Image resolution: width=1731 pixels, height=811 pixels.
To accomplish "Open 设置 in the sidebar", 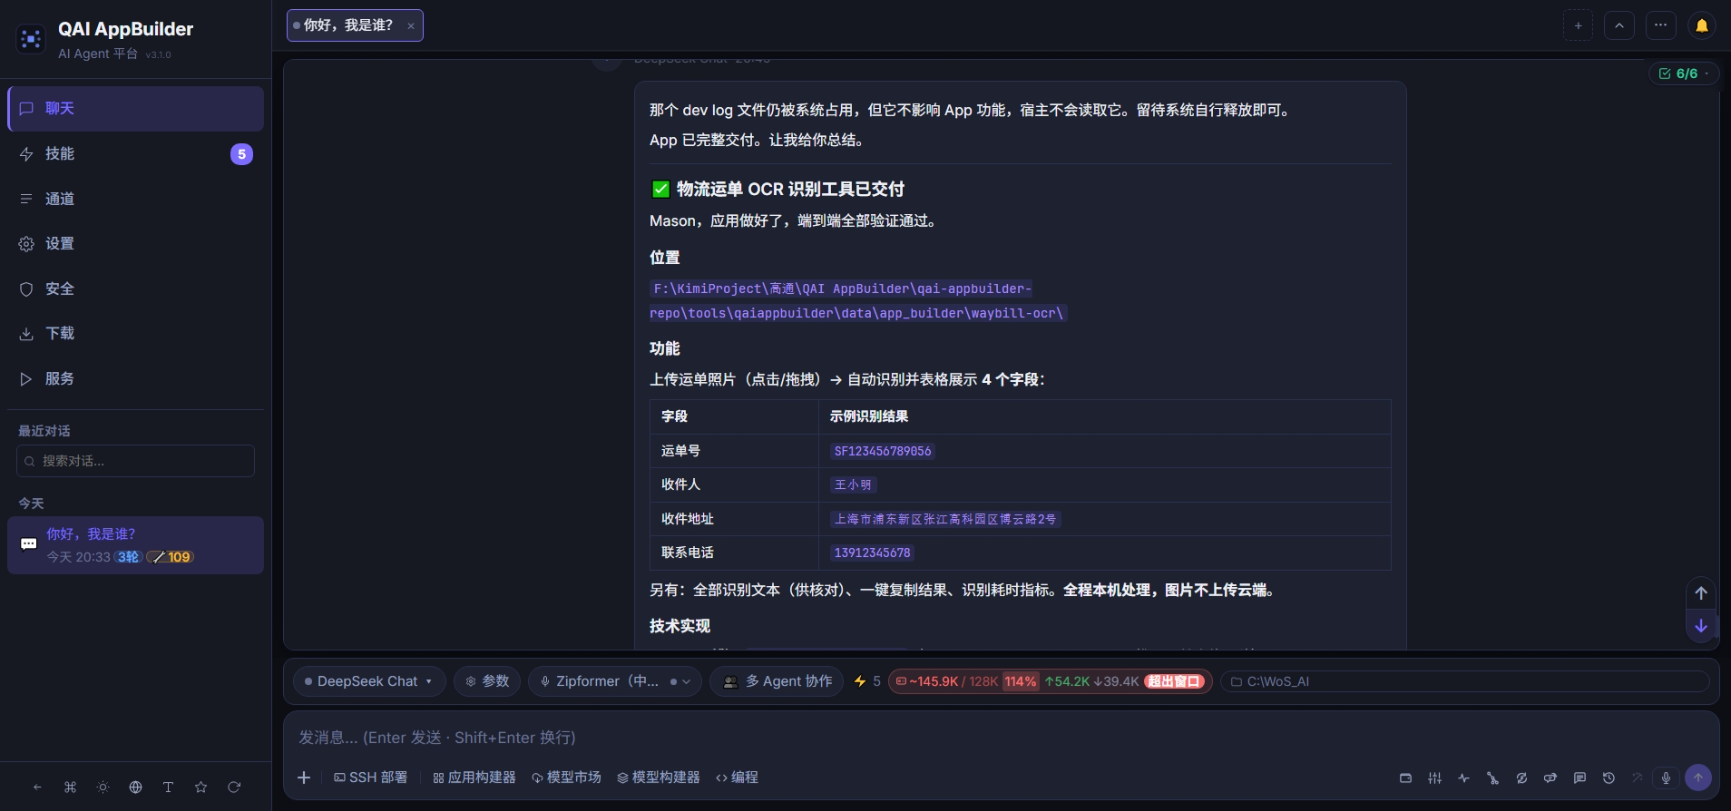I will (135, 244).
